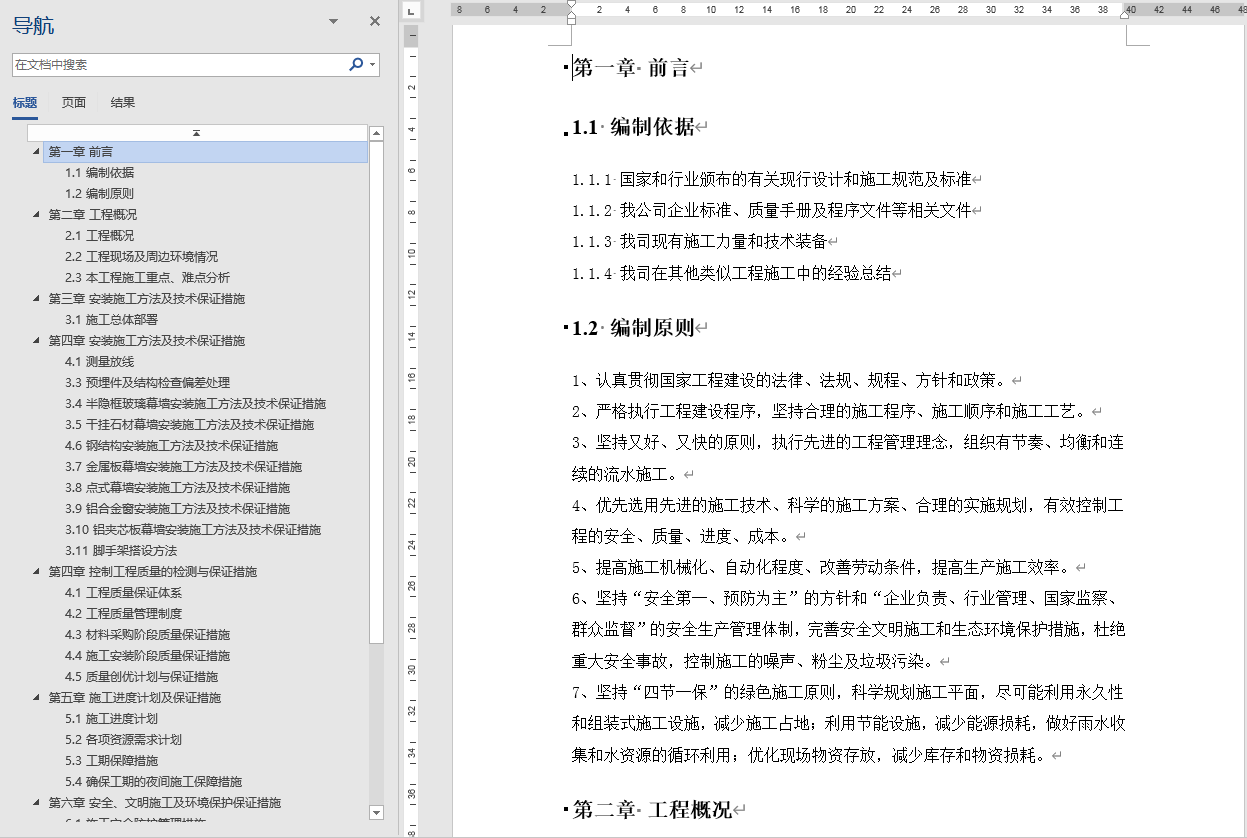Open the search options dropdown next to the magnifier
The image size is (1247, 838).
(x=371, y=63)
